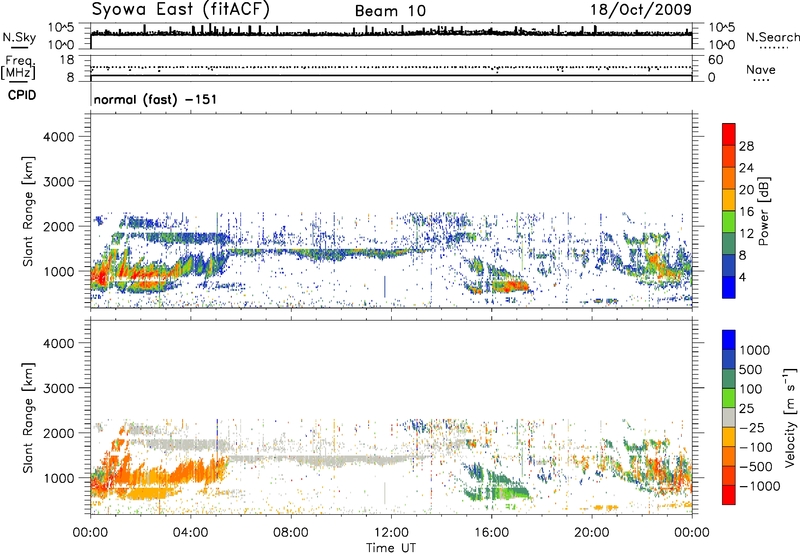Click the left '10^5' noise axis value
Image resolution: width=800 pixels, height=554 pixels.
point(61,27)
